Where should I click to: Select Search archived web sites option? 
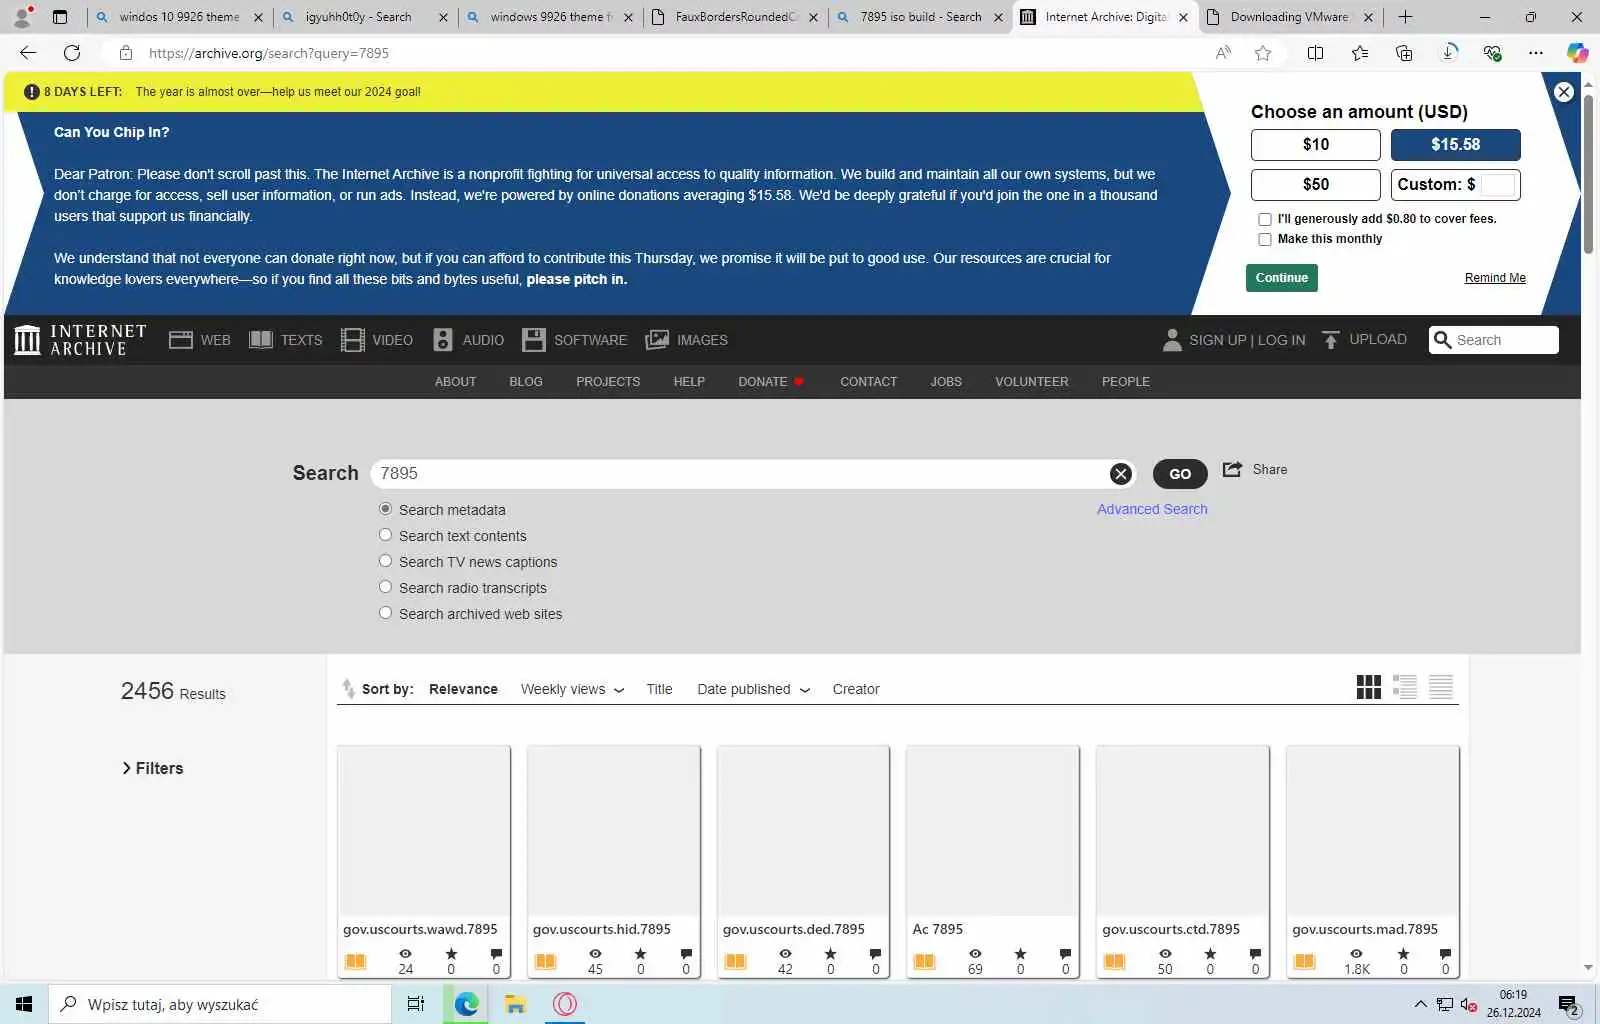click(385, 613)
